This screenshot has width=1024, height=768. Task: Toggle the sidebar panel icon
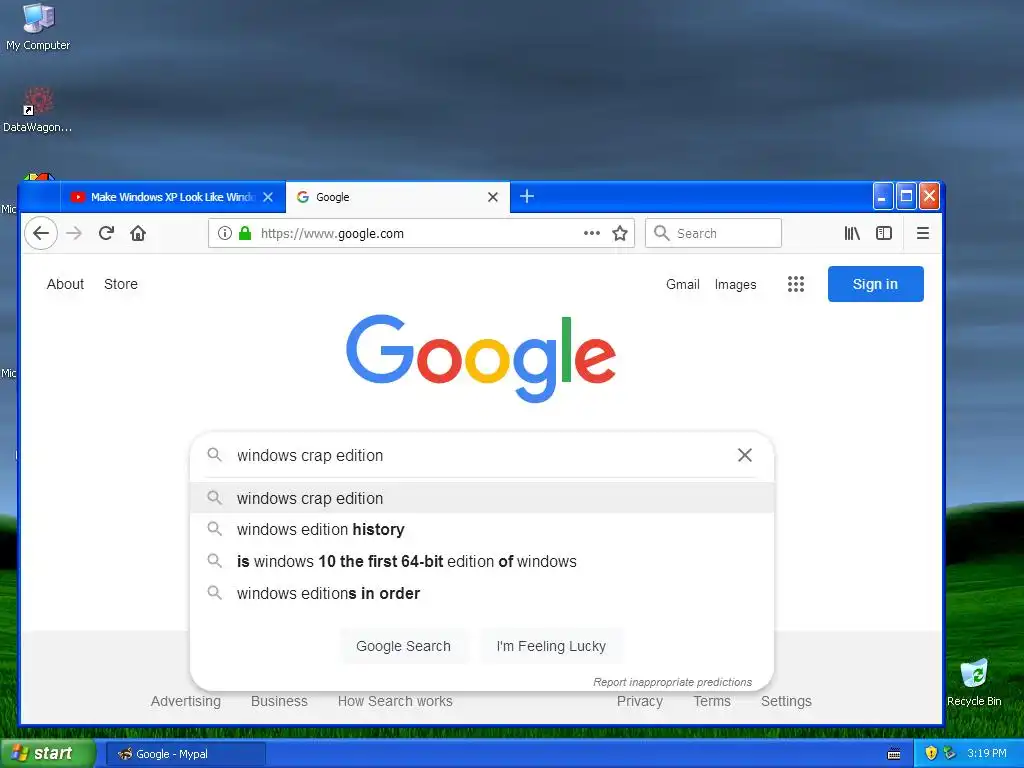pos(884,233)
